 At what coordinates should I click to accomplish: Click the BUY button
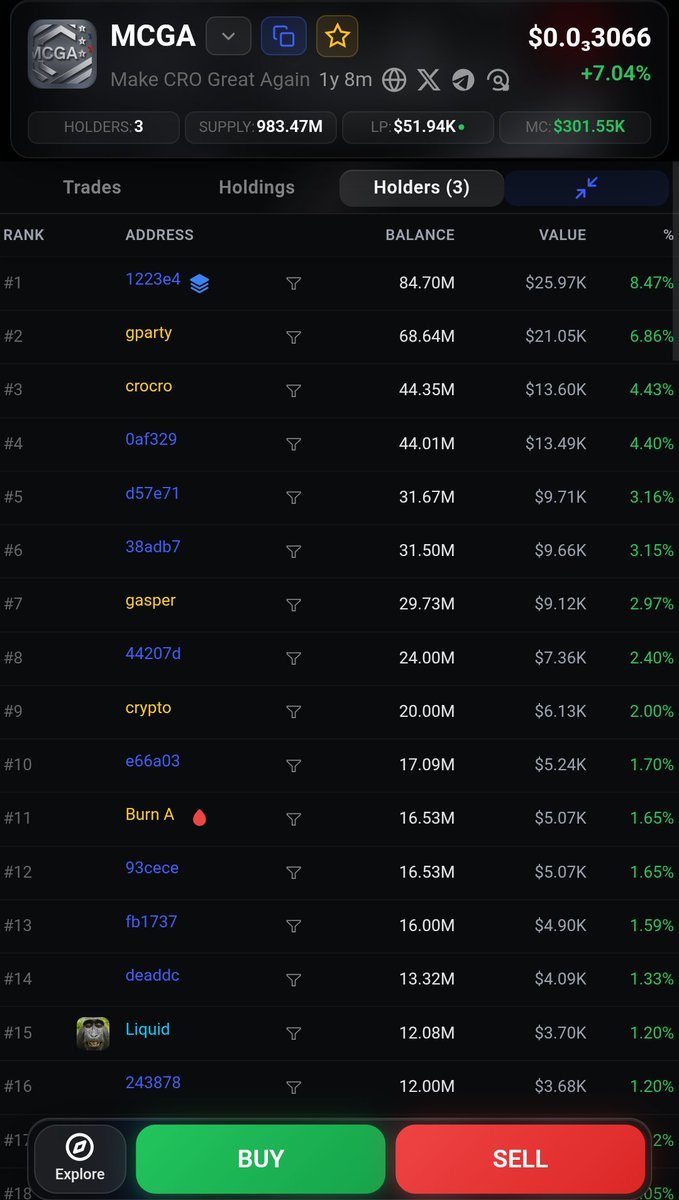click(x=261, y=1159)
